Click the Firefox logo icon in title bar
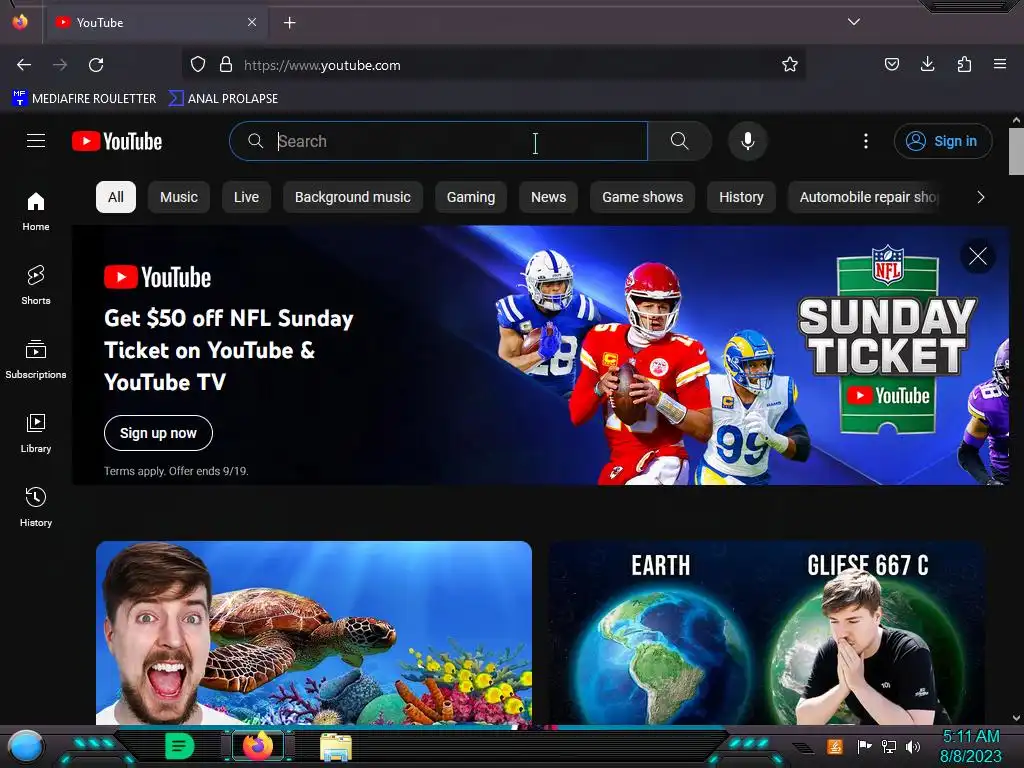Image resolution: width=1024 pixels, height=768 pixels. (20, 22)
